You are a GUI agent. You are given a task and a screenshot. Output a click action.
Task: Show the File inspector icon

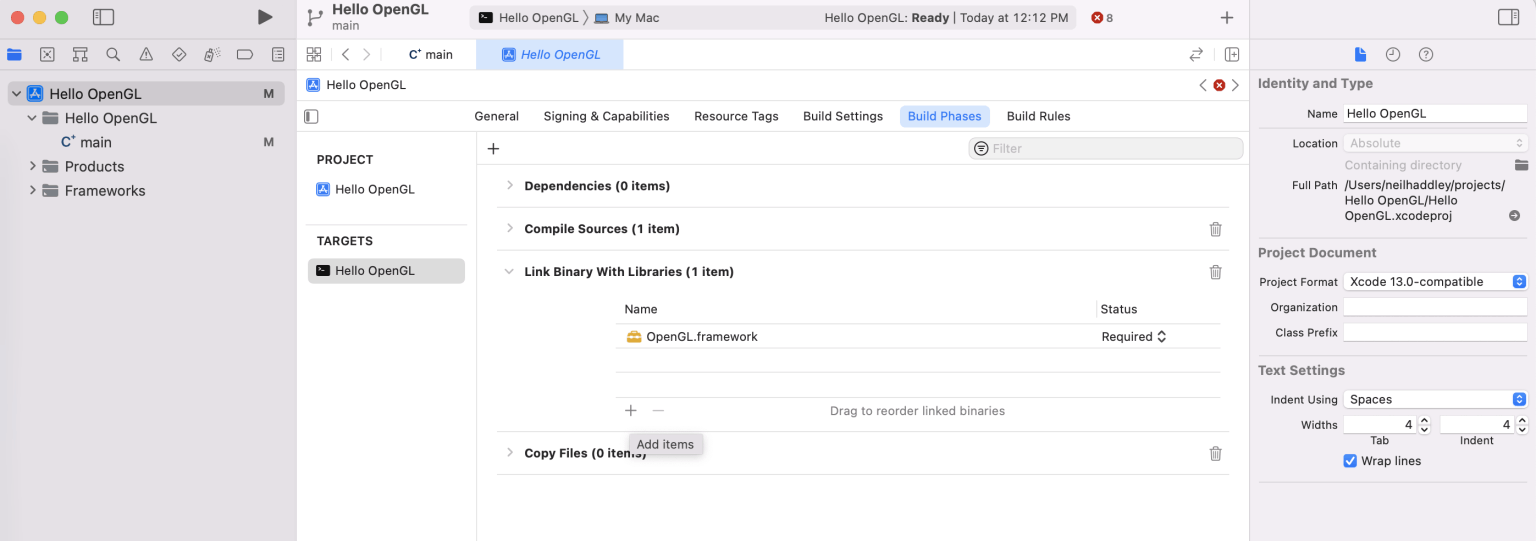1360,54
